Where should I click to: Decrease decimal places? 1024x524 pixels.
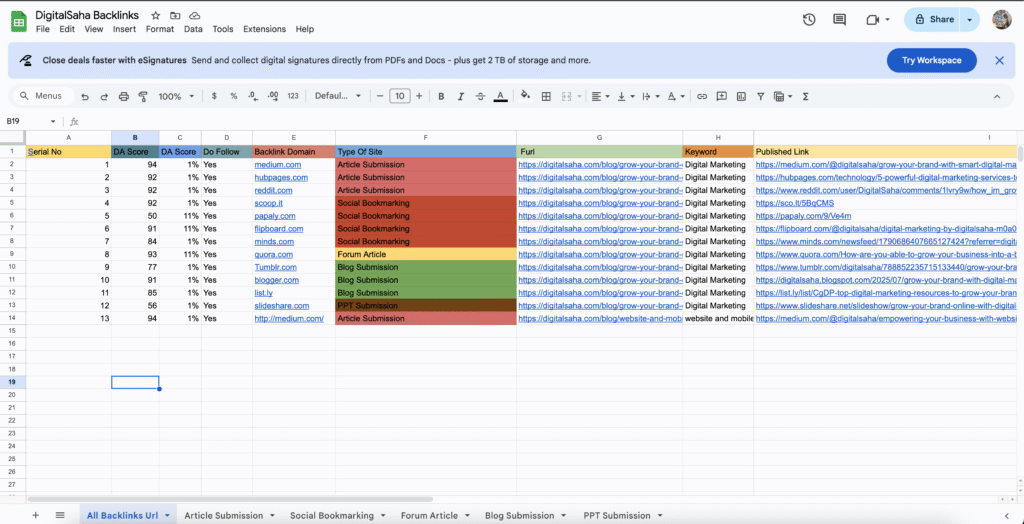[x=253, y=96]
